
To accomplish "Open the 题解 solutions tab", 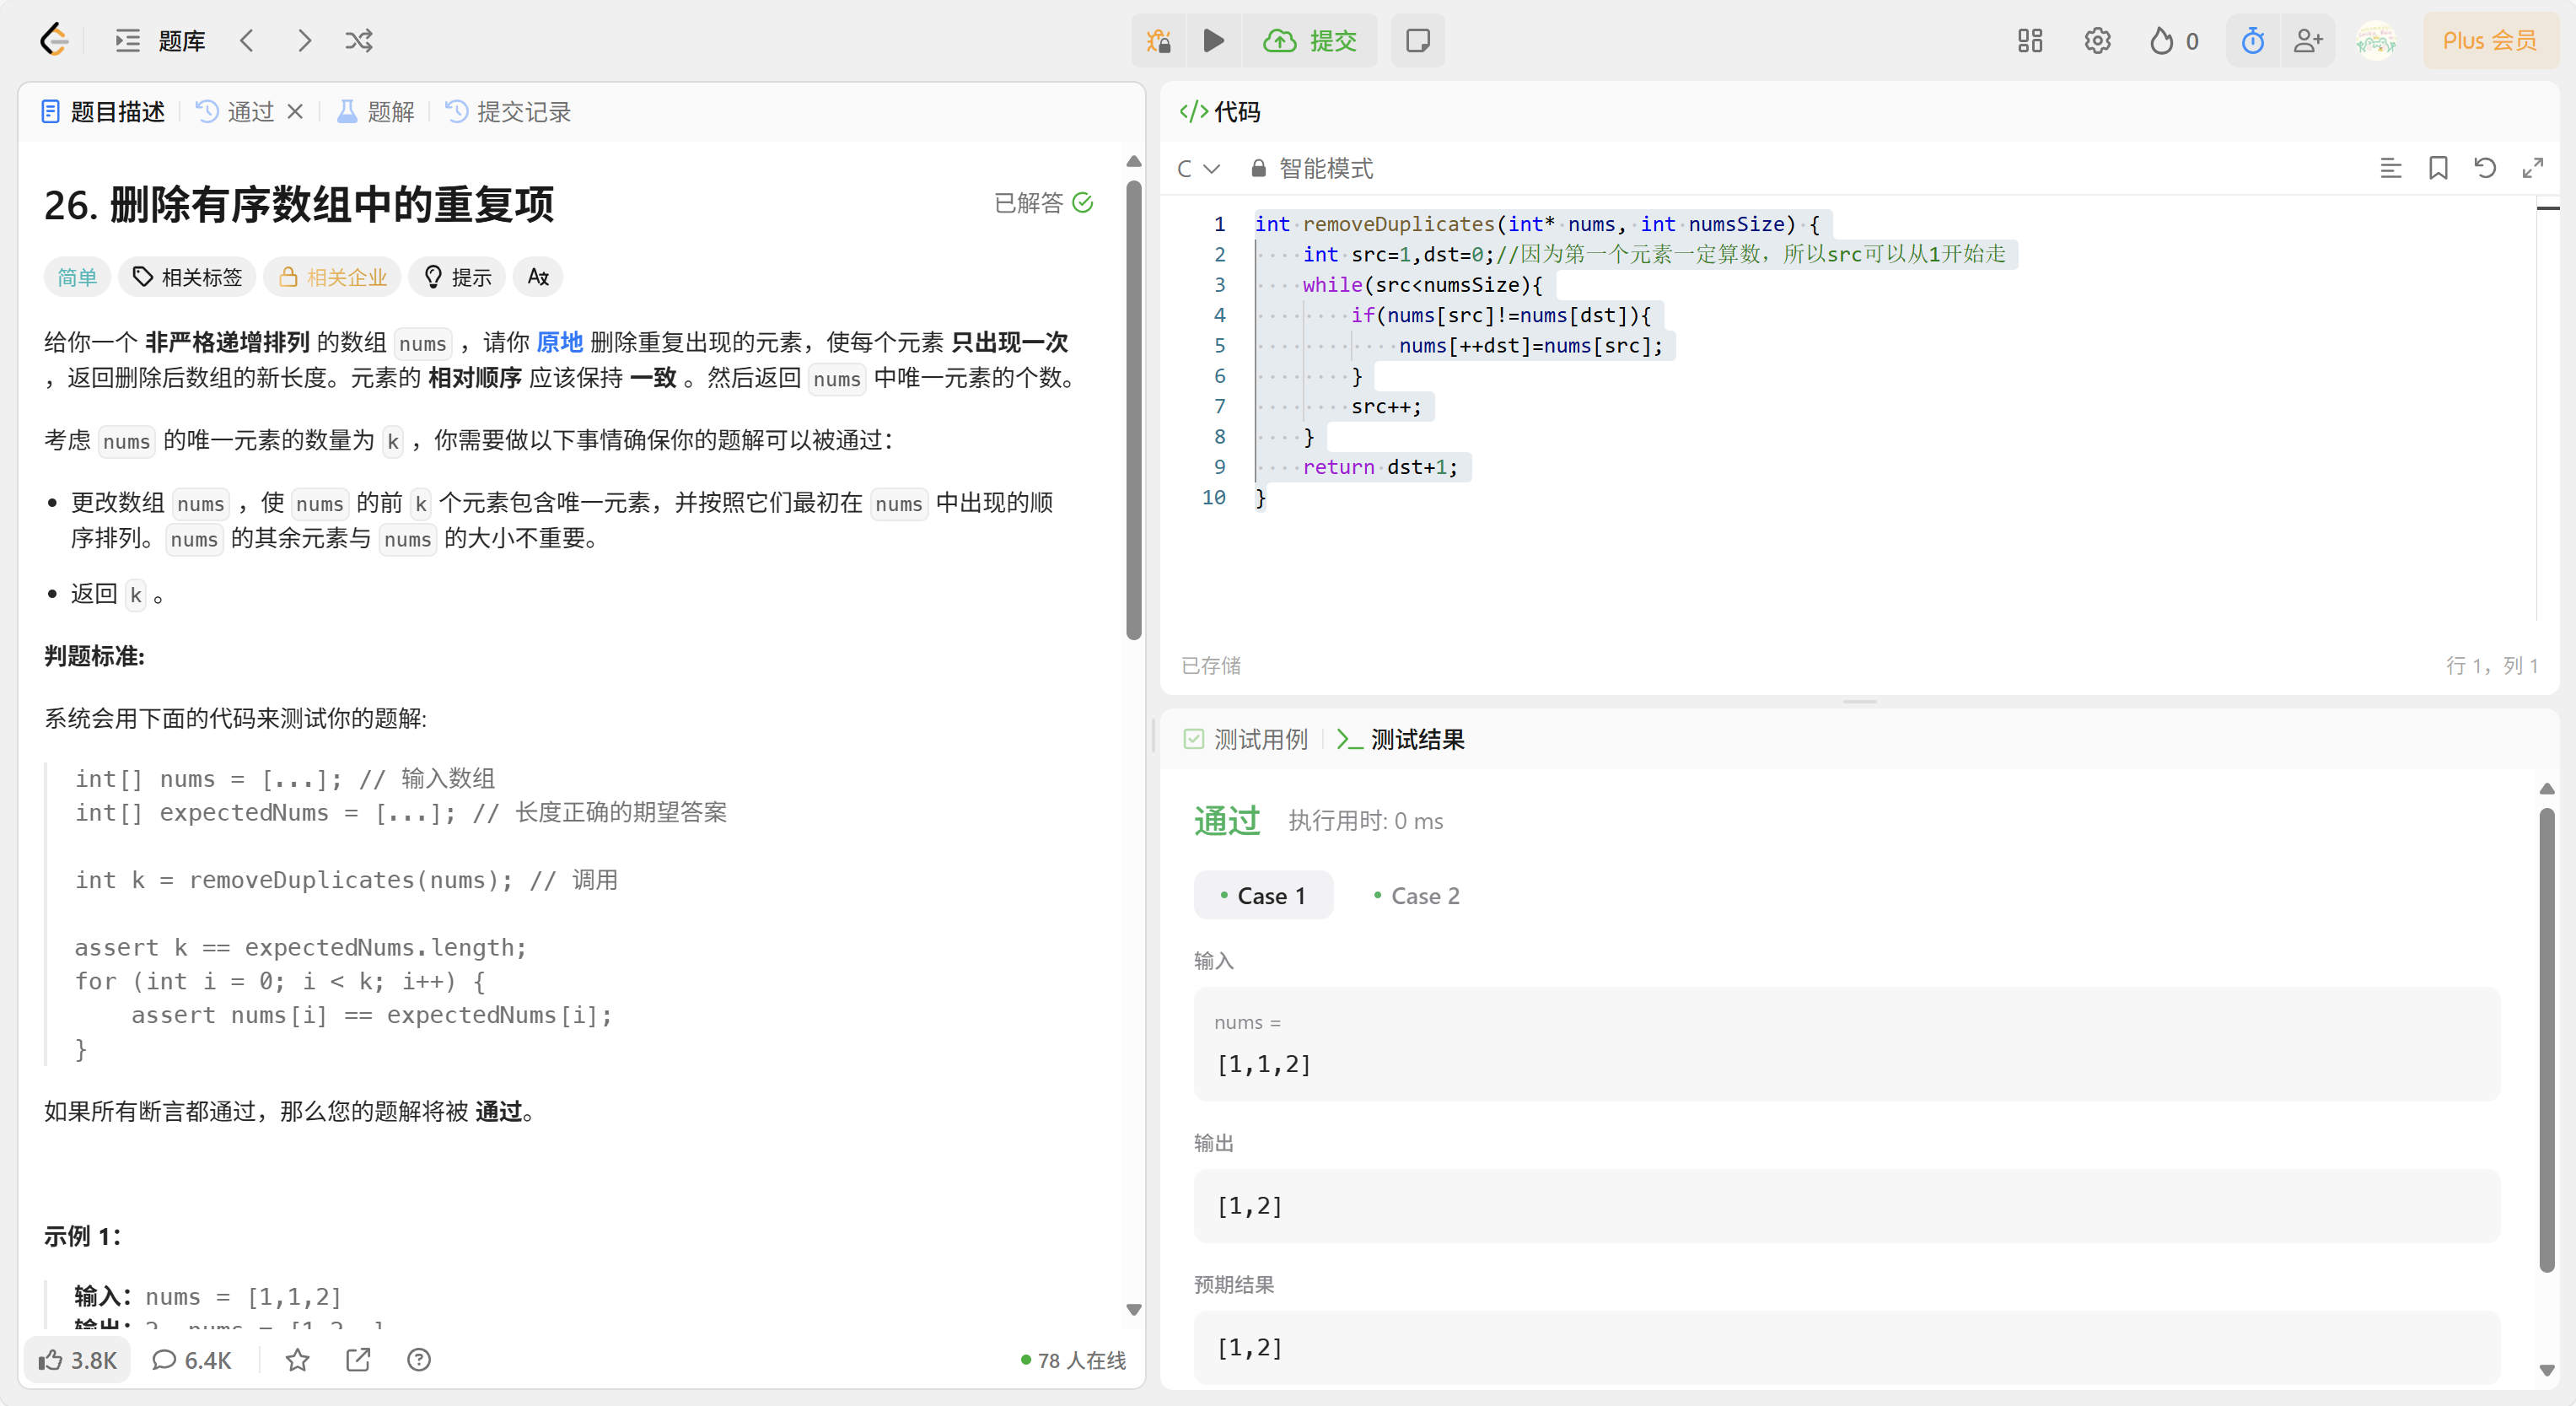I will point(376,112).
